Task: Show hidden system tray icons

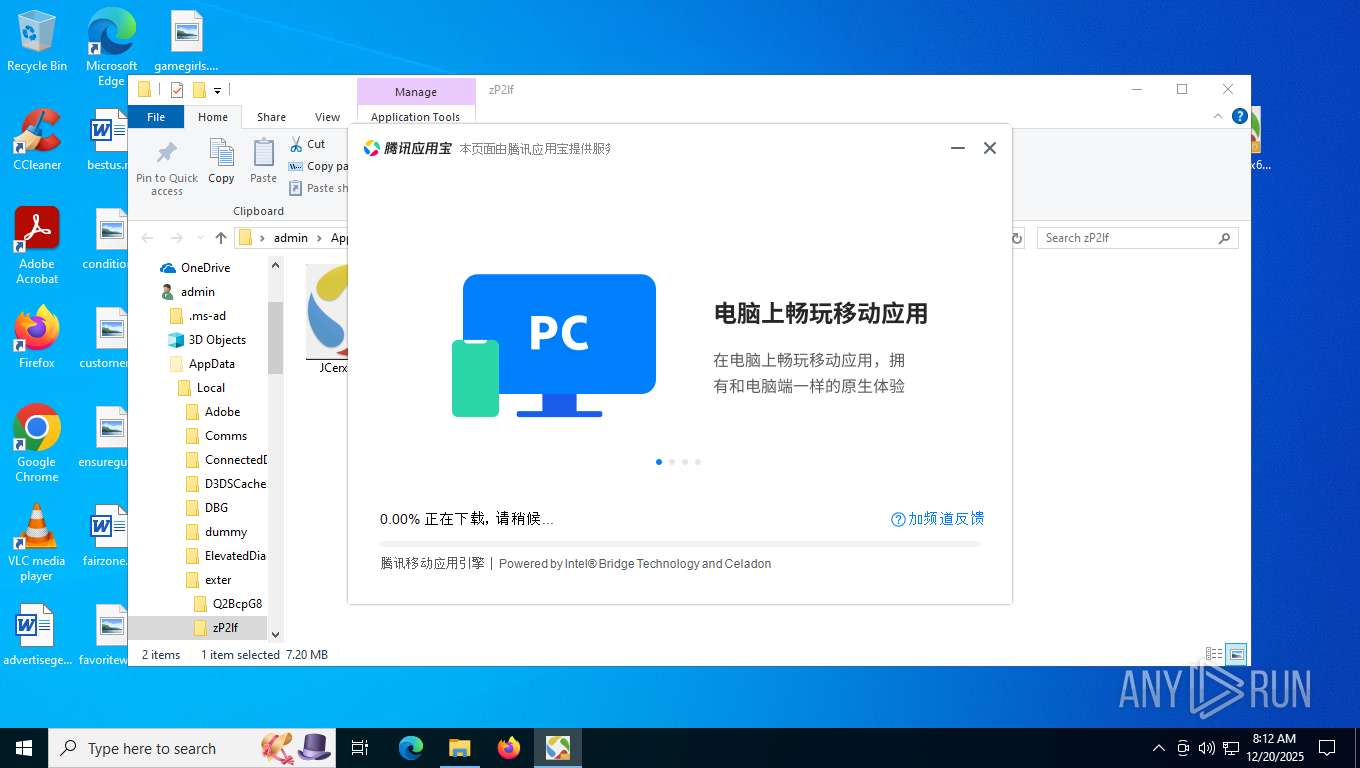Action: pos(1159,748)
